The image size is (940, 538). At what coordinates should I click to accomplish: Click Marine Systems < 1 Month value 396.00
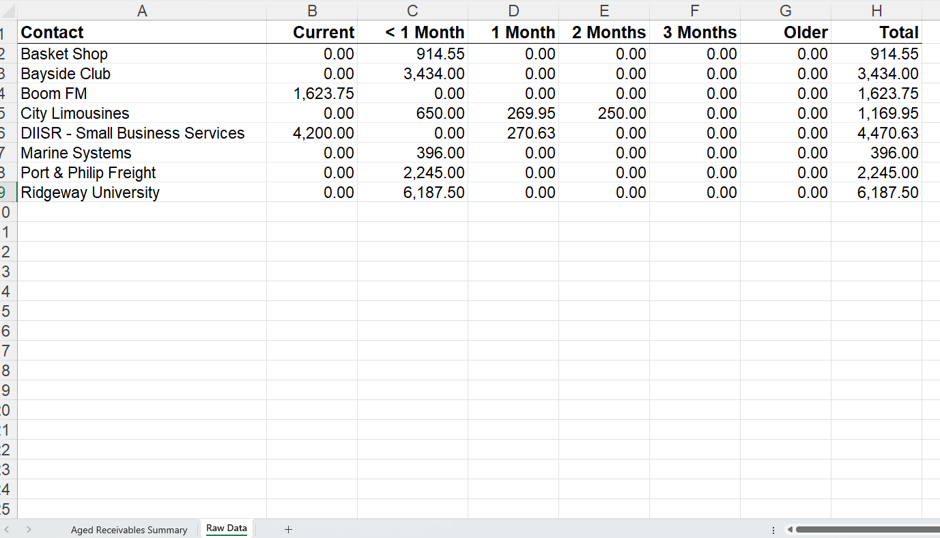(412, 153)
